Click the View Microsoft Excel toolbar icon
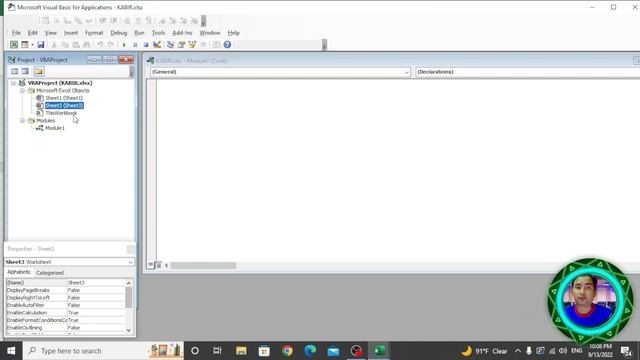Screen dimensions: 640x360 coord(14,44)
